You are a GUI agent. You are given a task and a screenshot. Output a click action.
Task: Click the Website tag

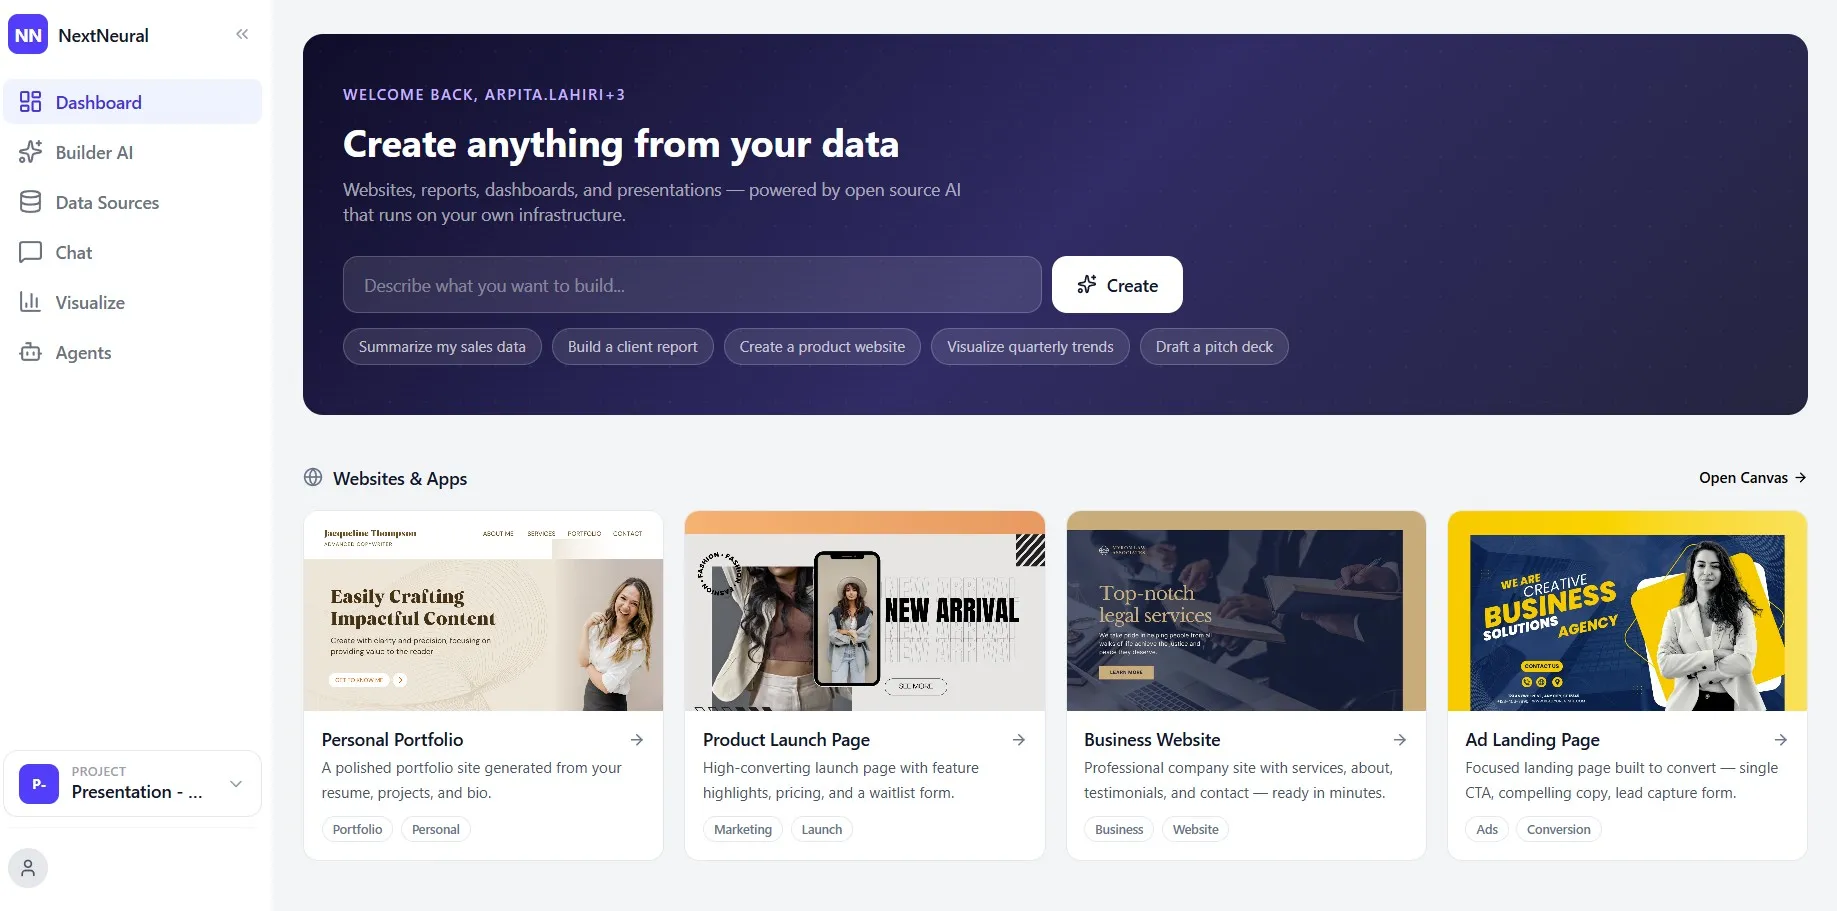tap(1196, 829)
